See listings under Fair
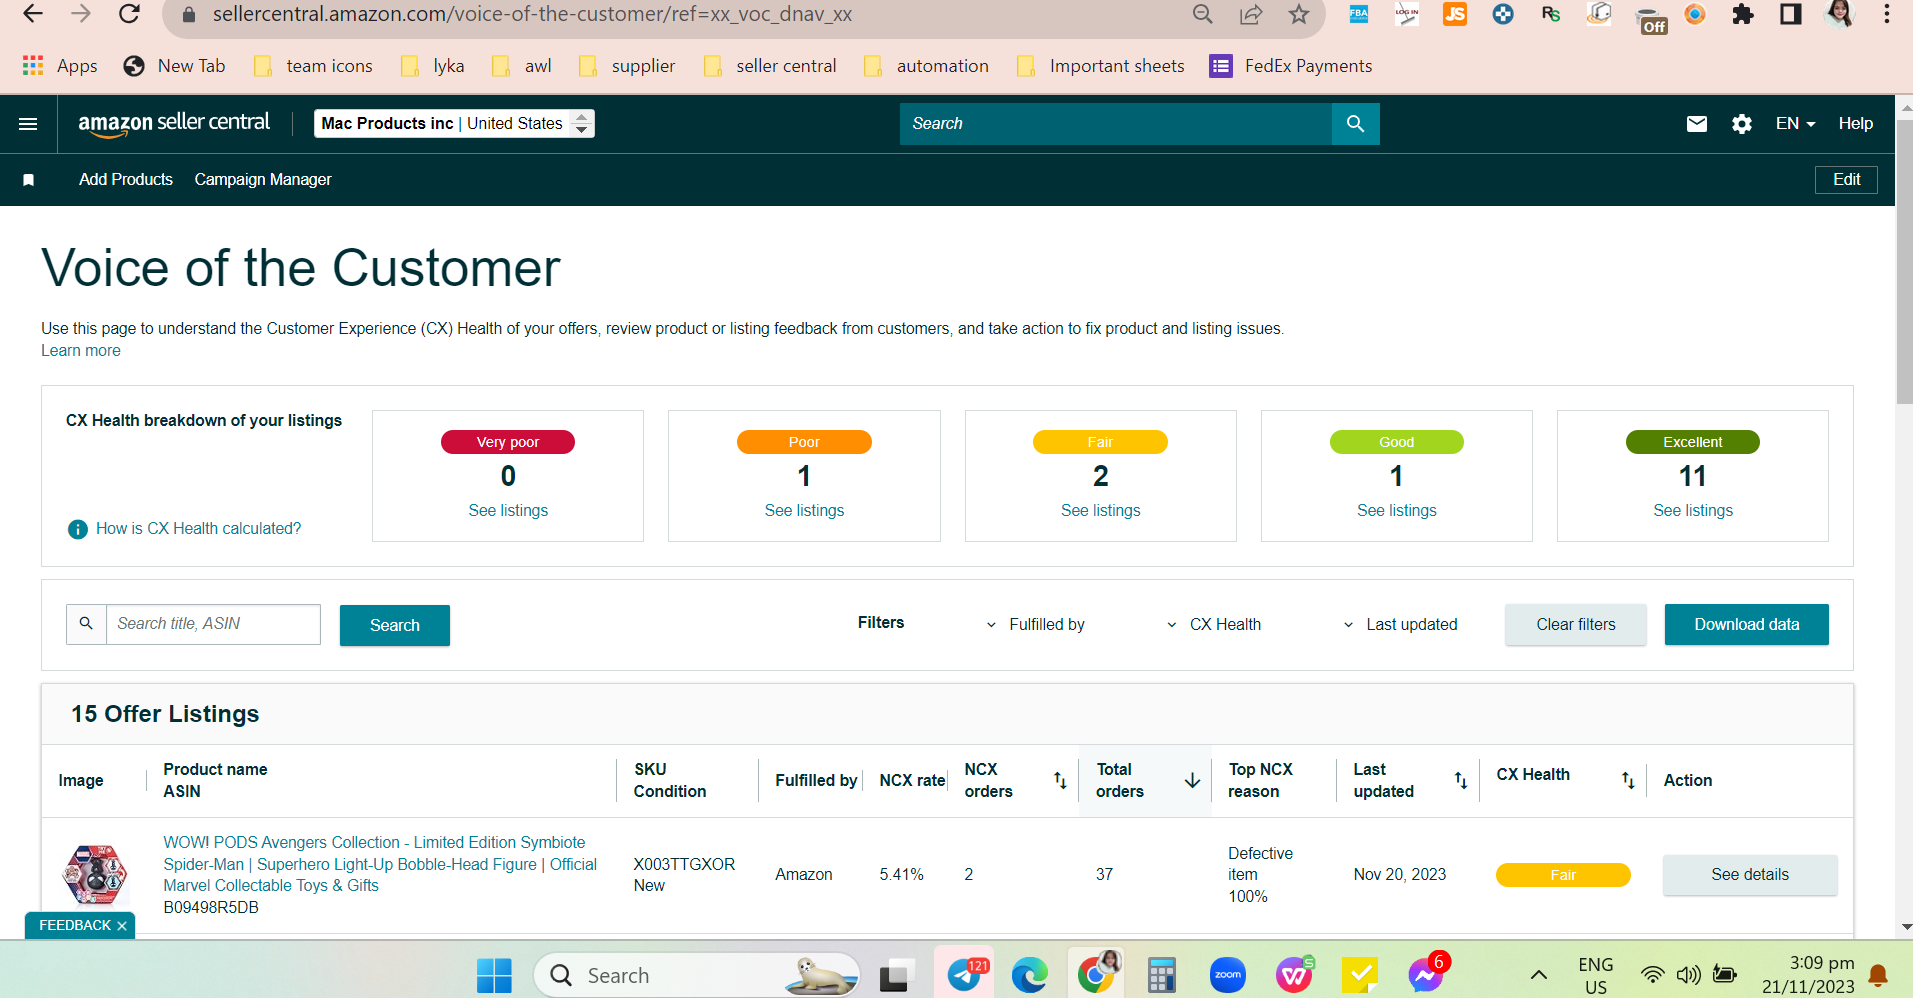This screenshot has width=1913, height=998. click(1100, 511)
